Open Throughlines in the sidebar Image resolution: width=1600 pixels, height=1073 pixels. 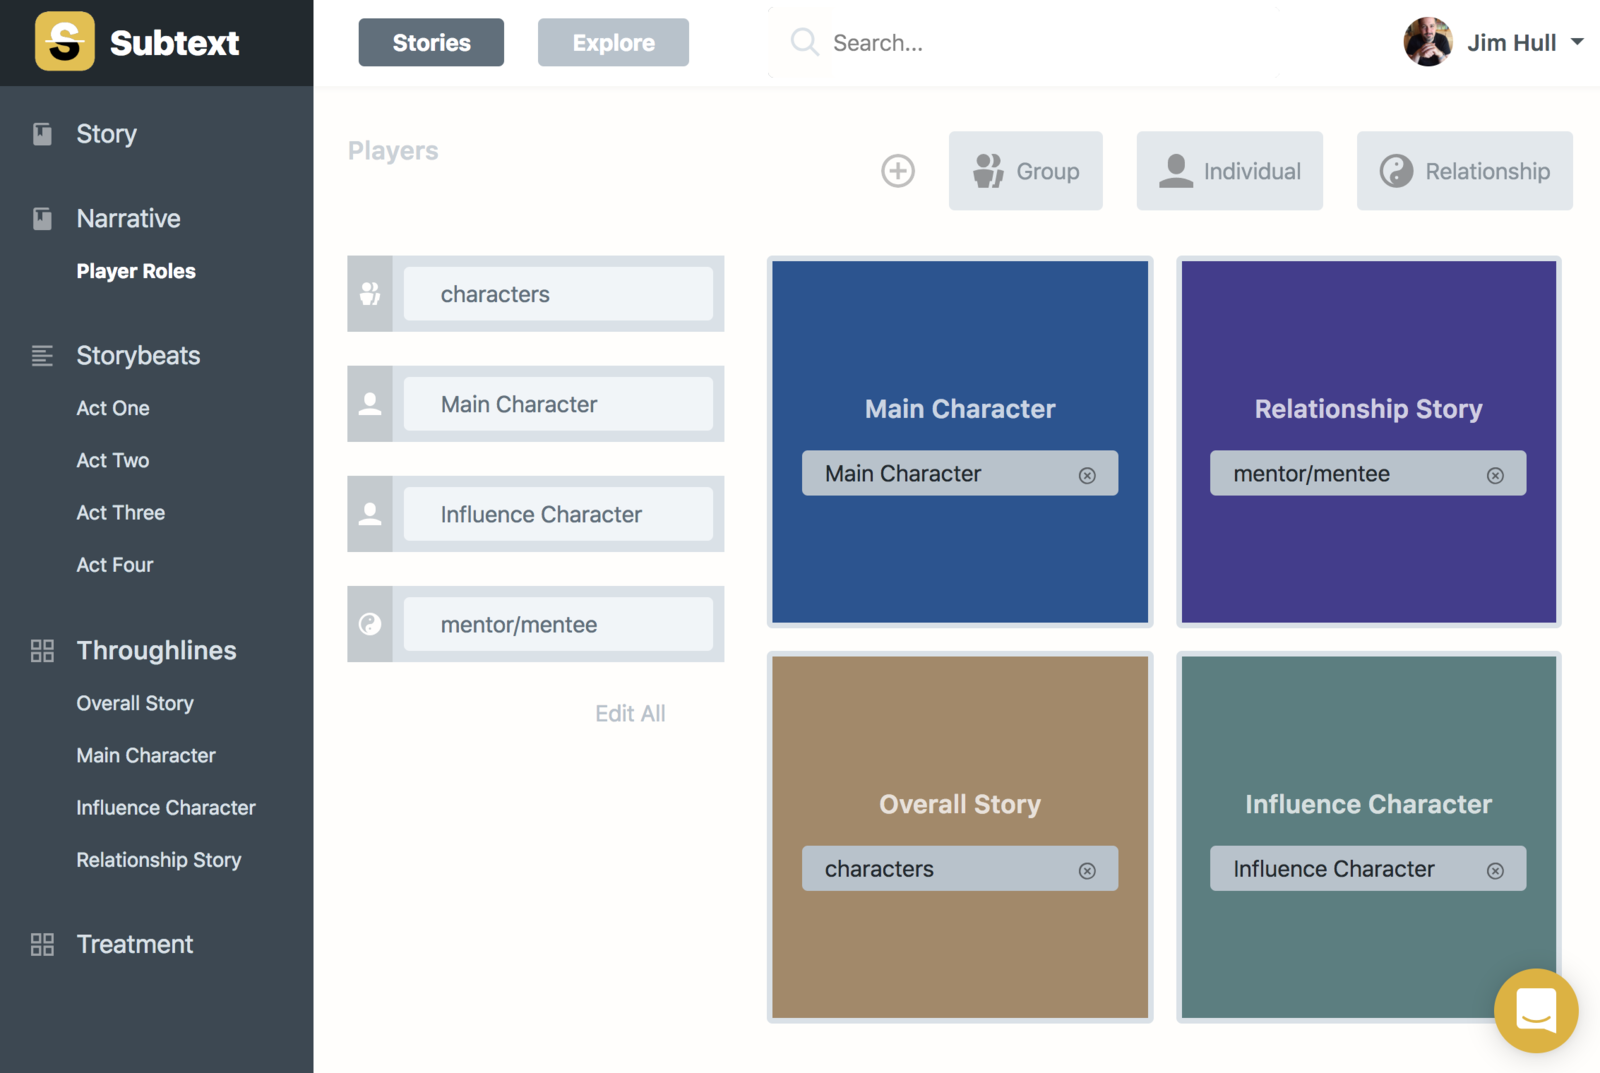[x=156, y=650]
